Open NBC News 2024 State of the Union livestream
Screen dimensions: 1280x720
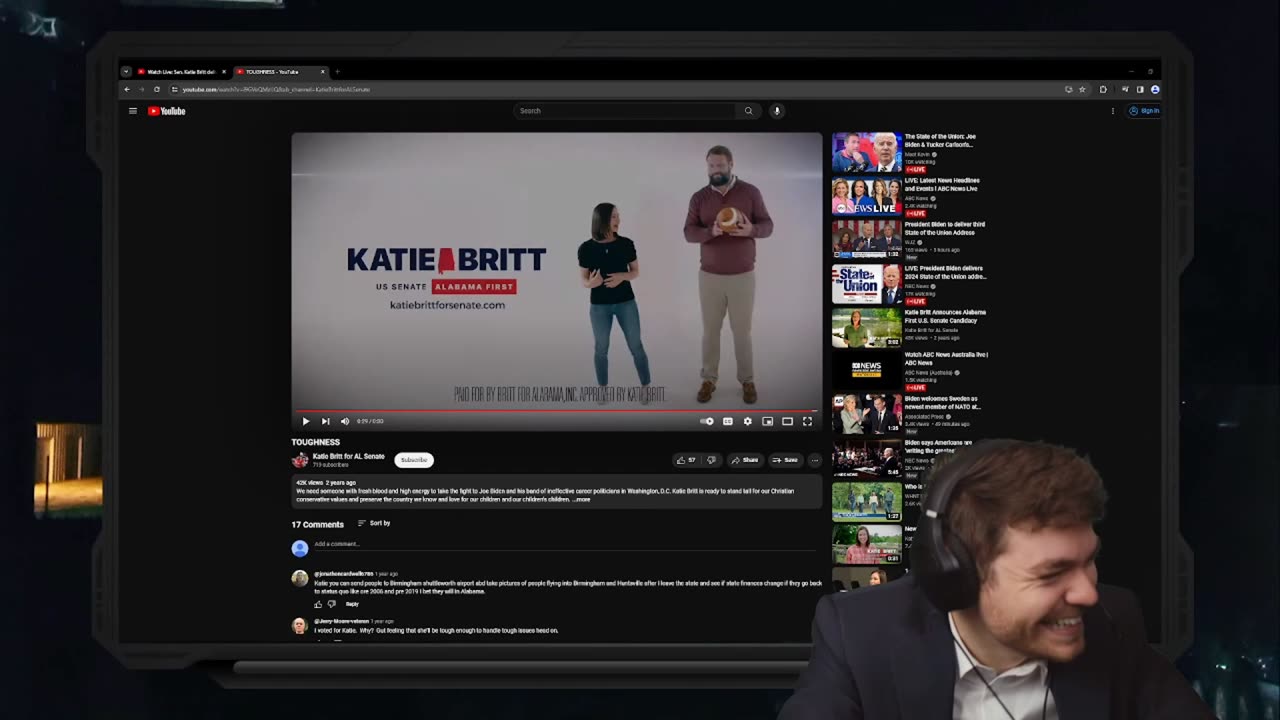(x=910, y=284)
